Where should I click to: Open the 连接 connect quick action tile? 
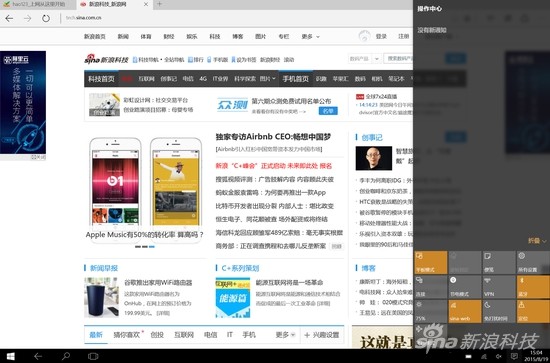431,287
